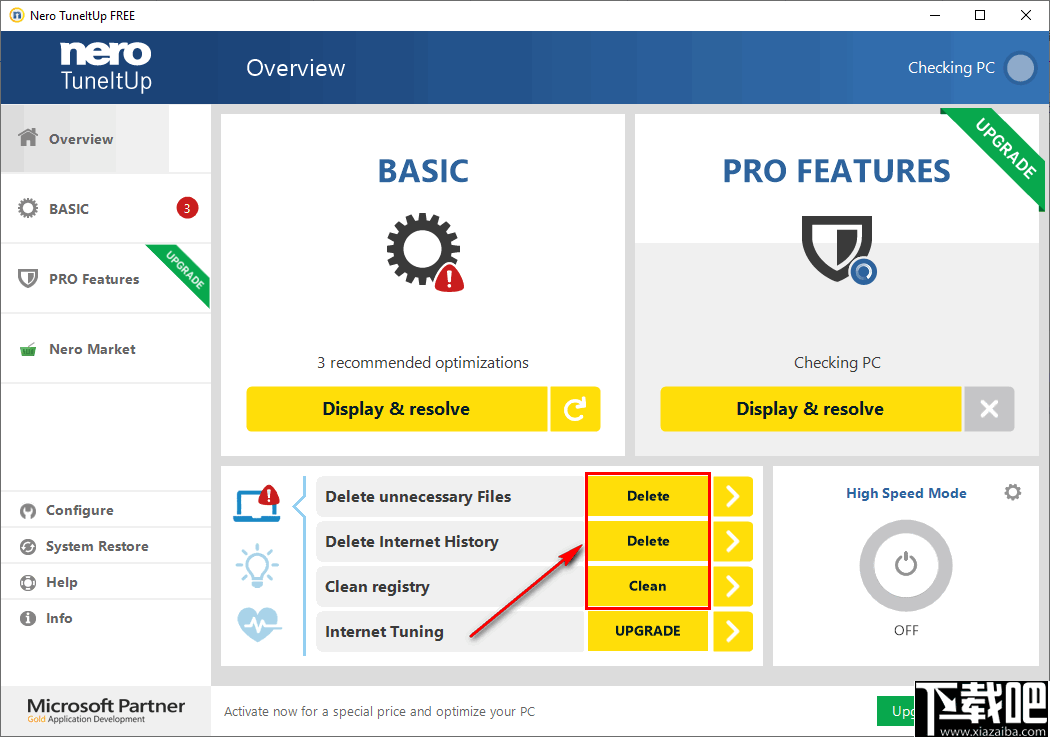Select the laptop warning category icon

[x=257, y=504]
